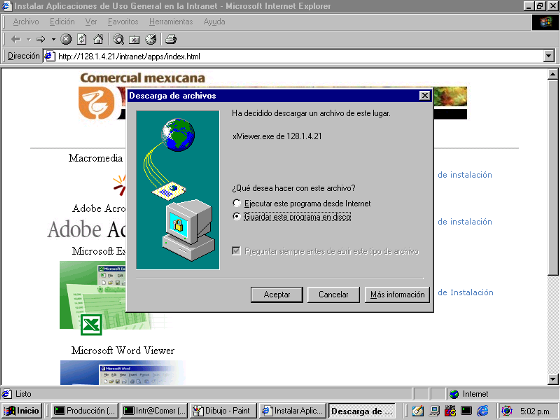Open the Herramientas menu
The width and height of the screenshot is (560, 420).
pyautogui.click(x=171, y=22)
